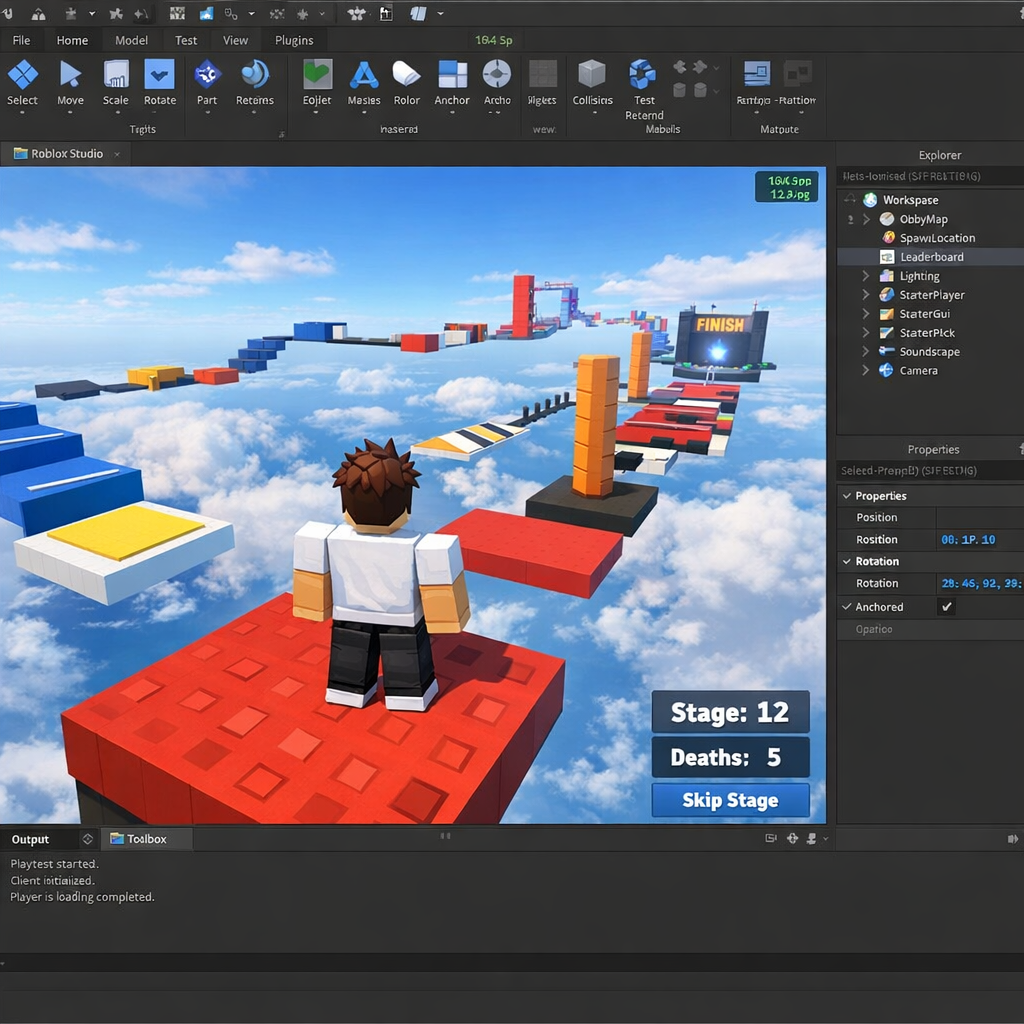Click the FPS stats overlay badge
Viewport: 1024px width, 1024px height.
point(787,187)
